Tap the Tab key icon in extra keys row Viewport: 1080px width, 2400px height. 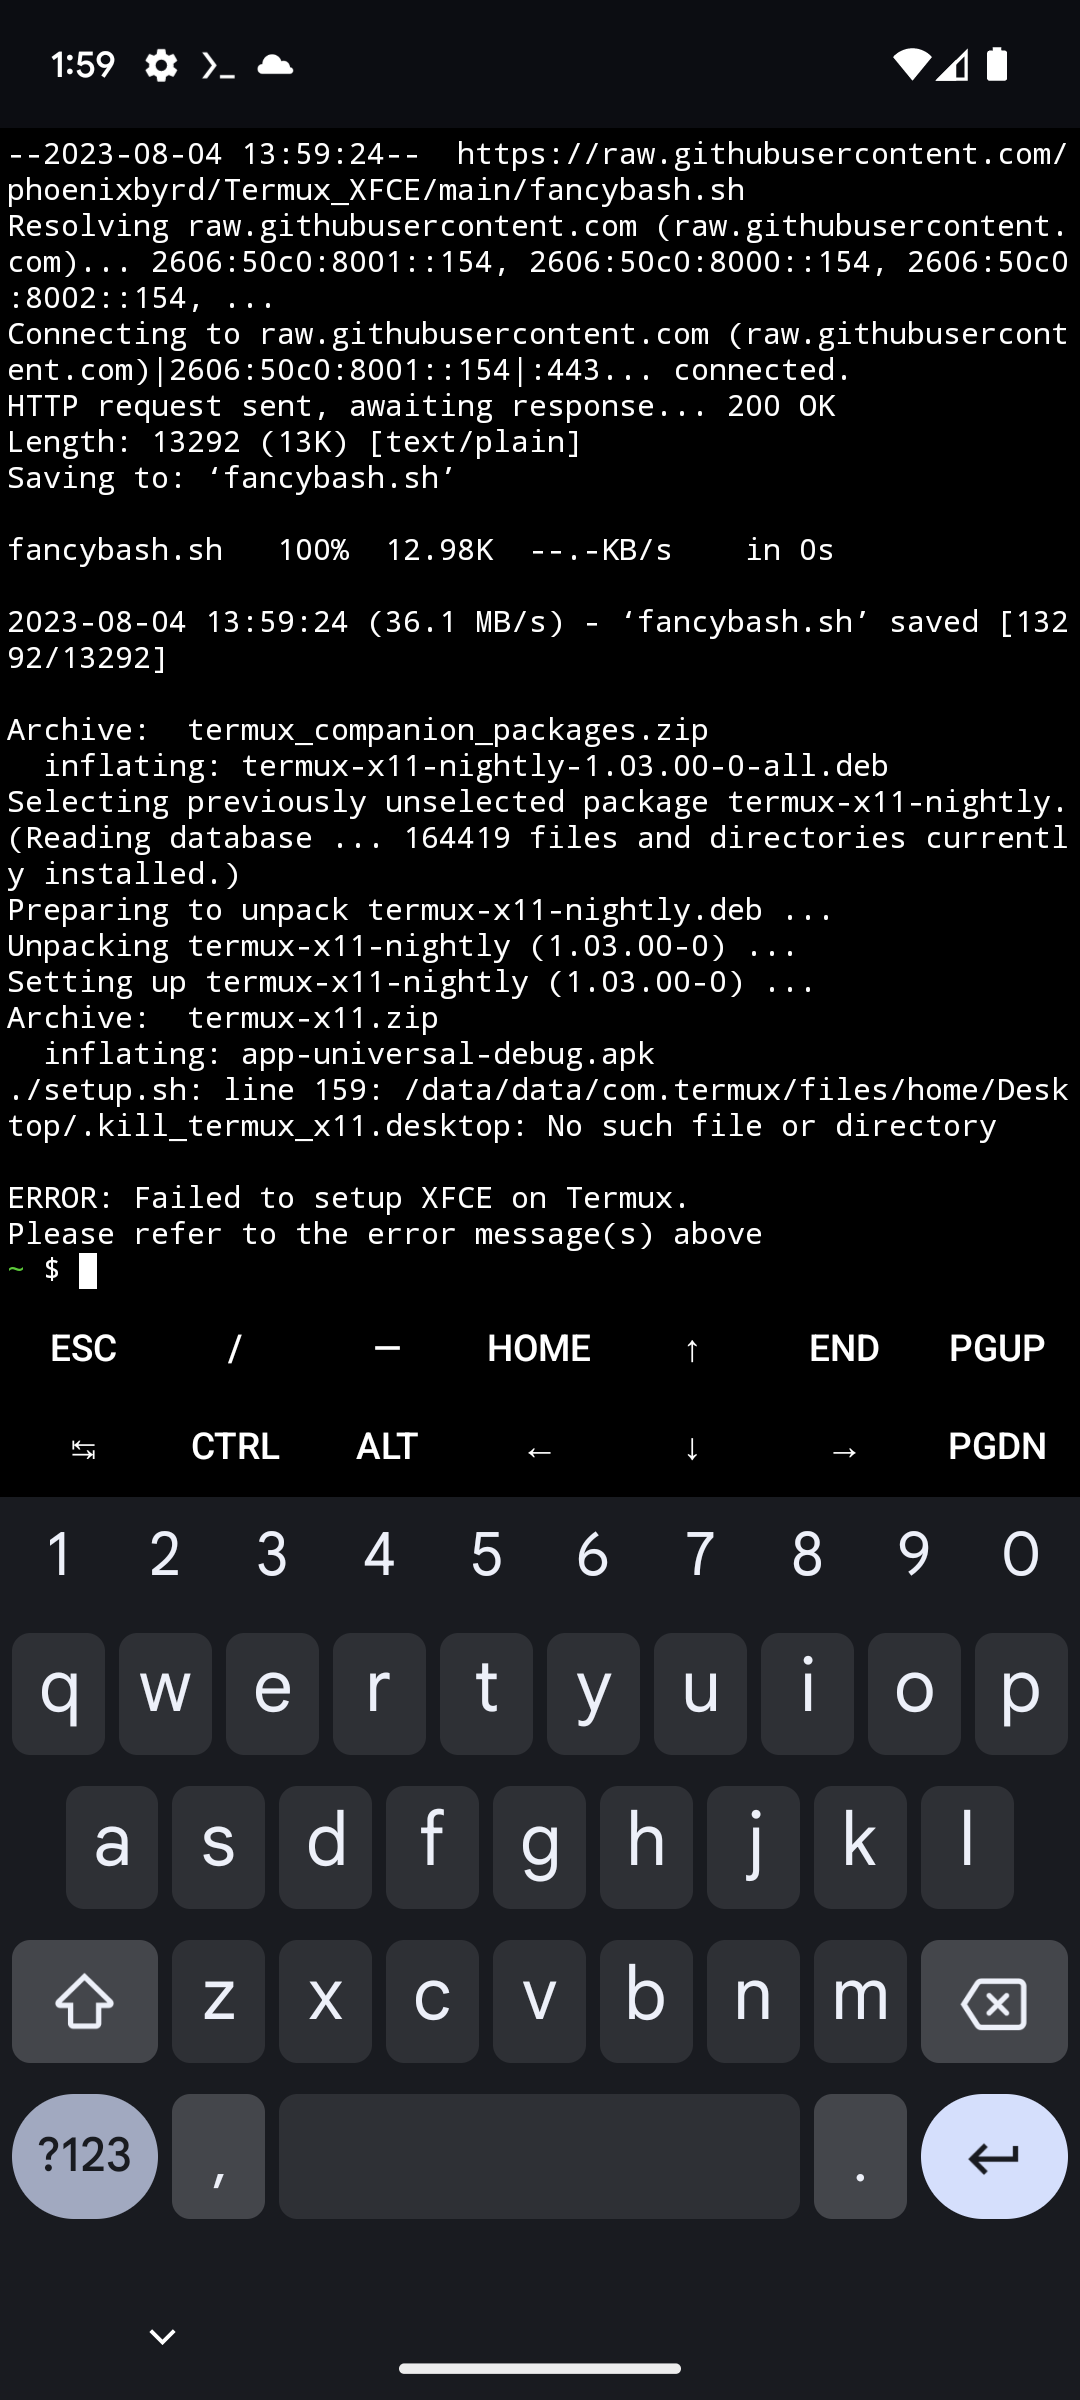click(84, 1448)
